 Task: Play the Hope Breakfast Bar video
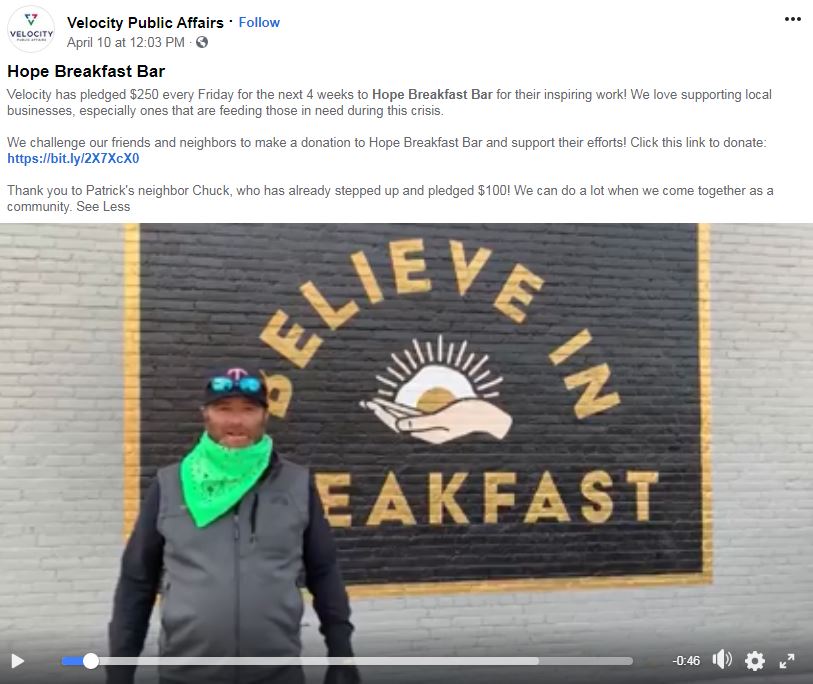(18, 661)
